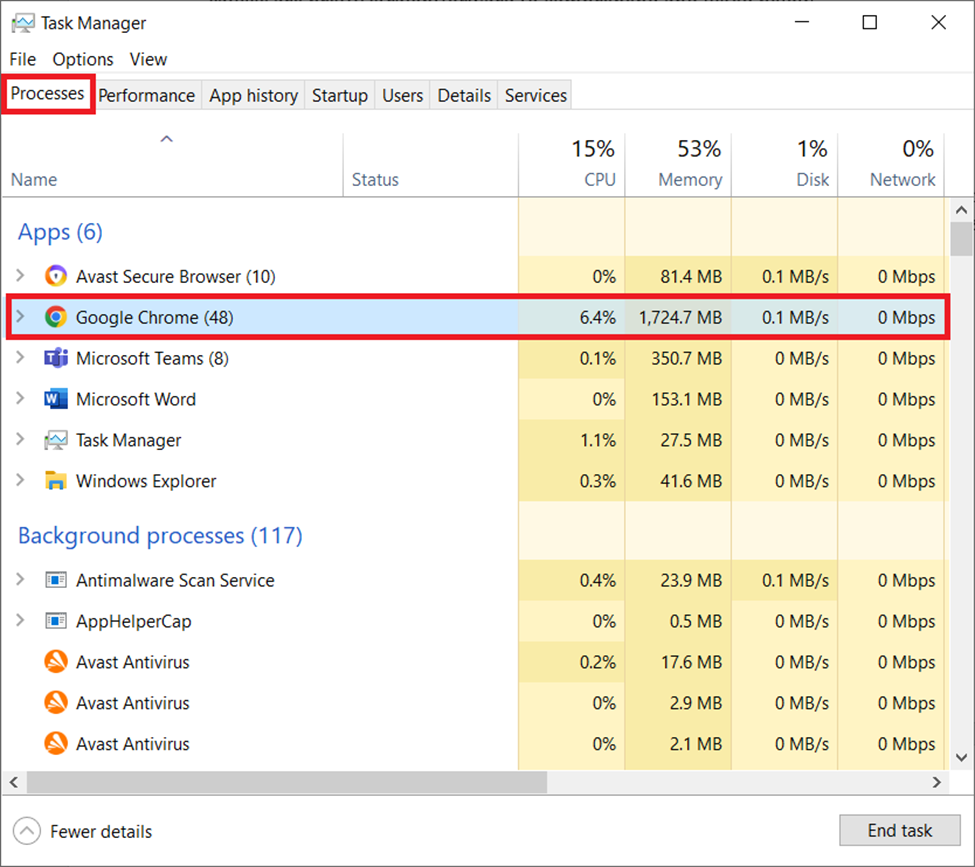Click the Microsoft Word icon
The height and width of the screenshot is (867, 975).
point(56,399)
